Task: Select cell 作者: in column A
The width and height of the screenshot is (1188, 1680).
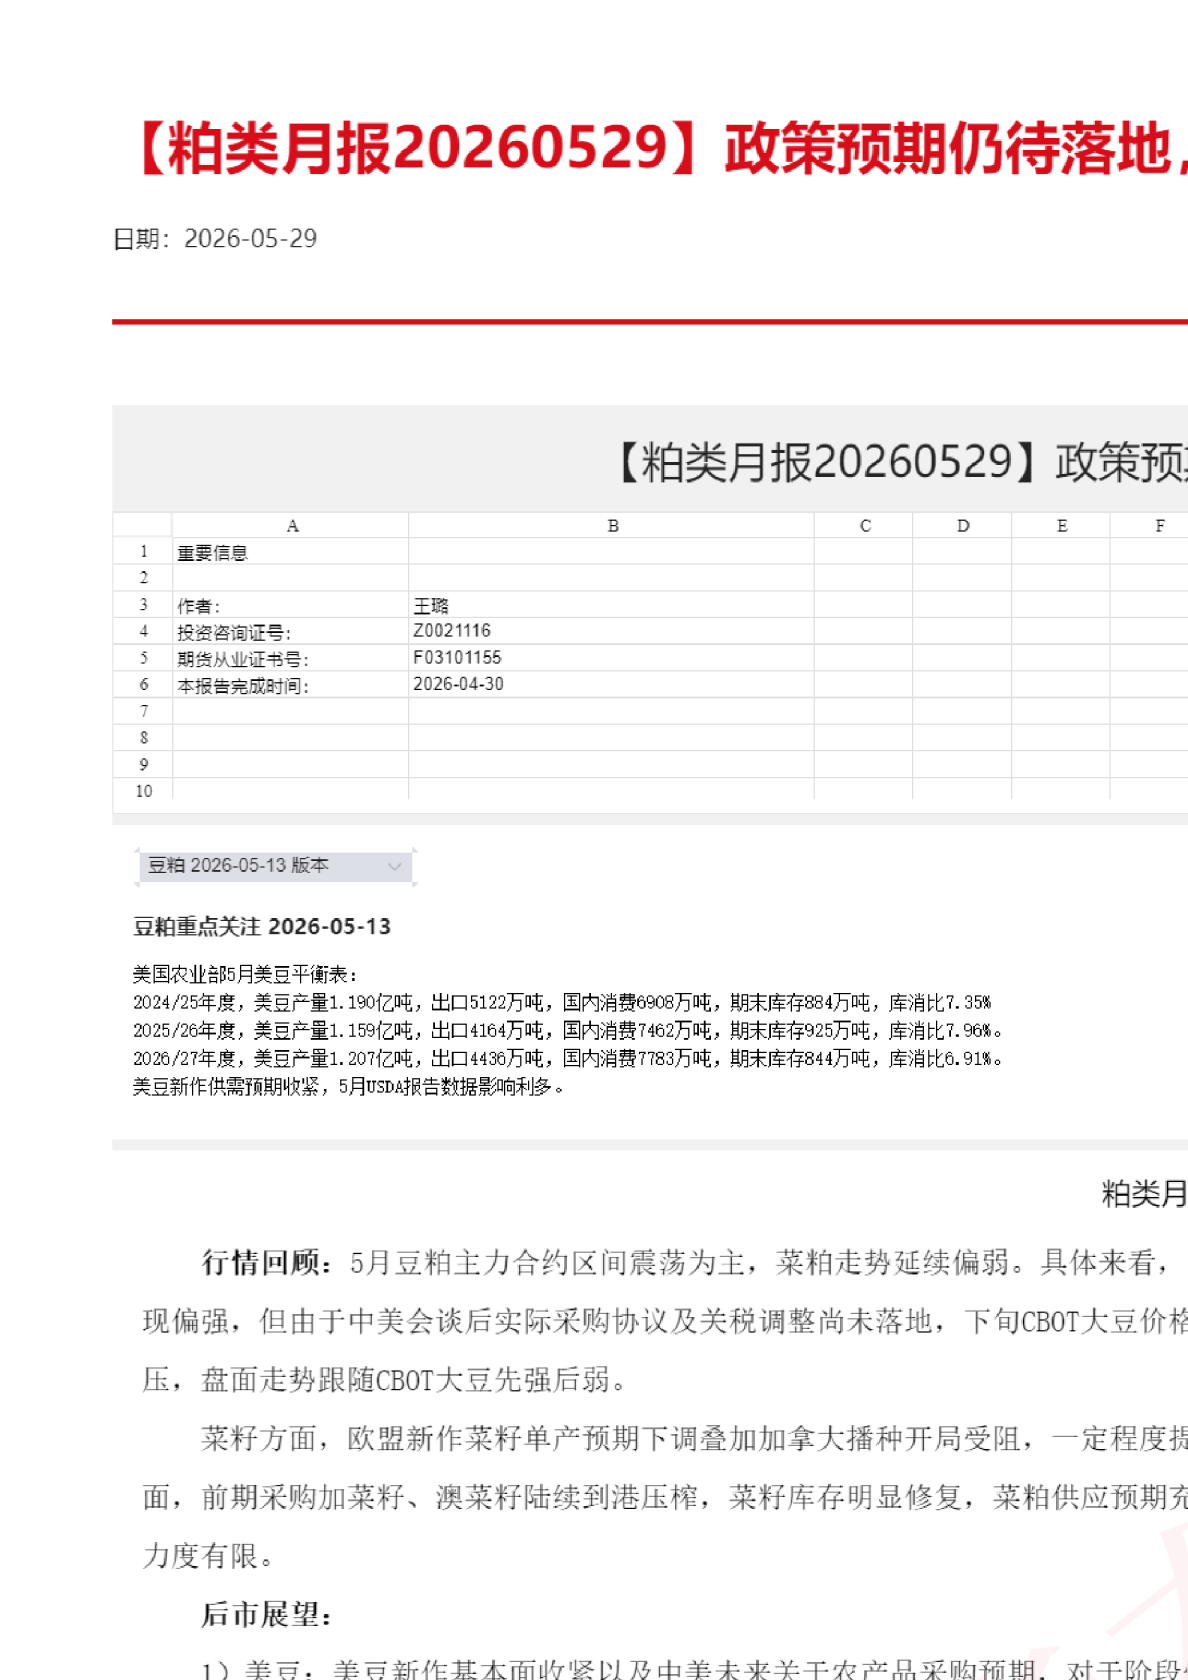Action: (x=291, y=605)
